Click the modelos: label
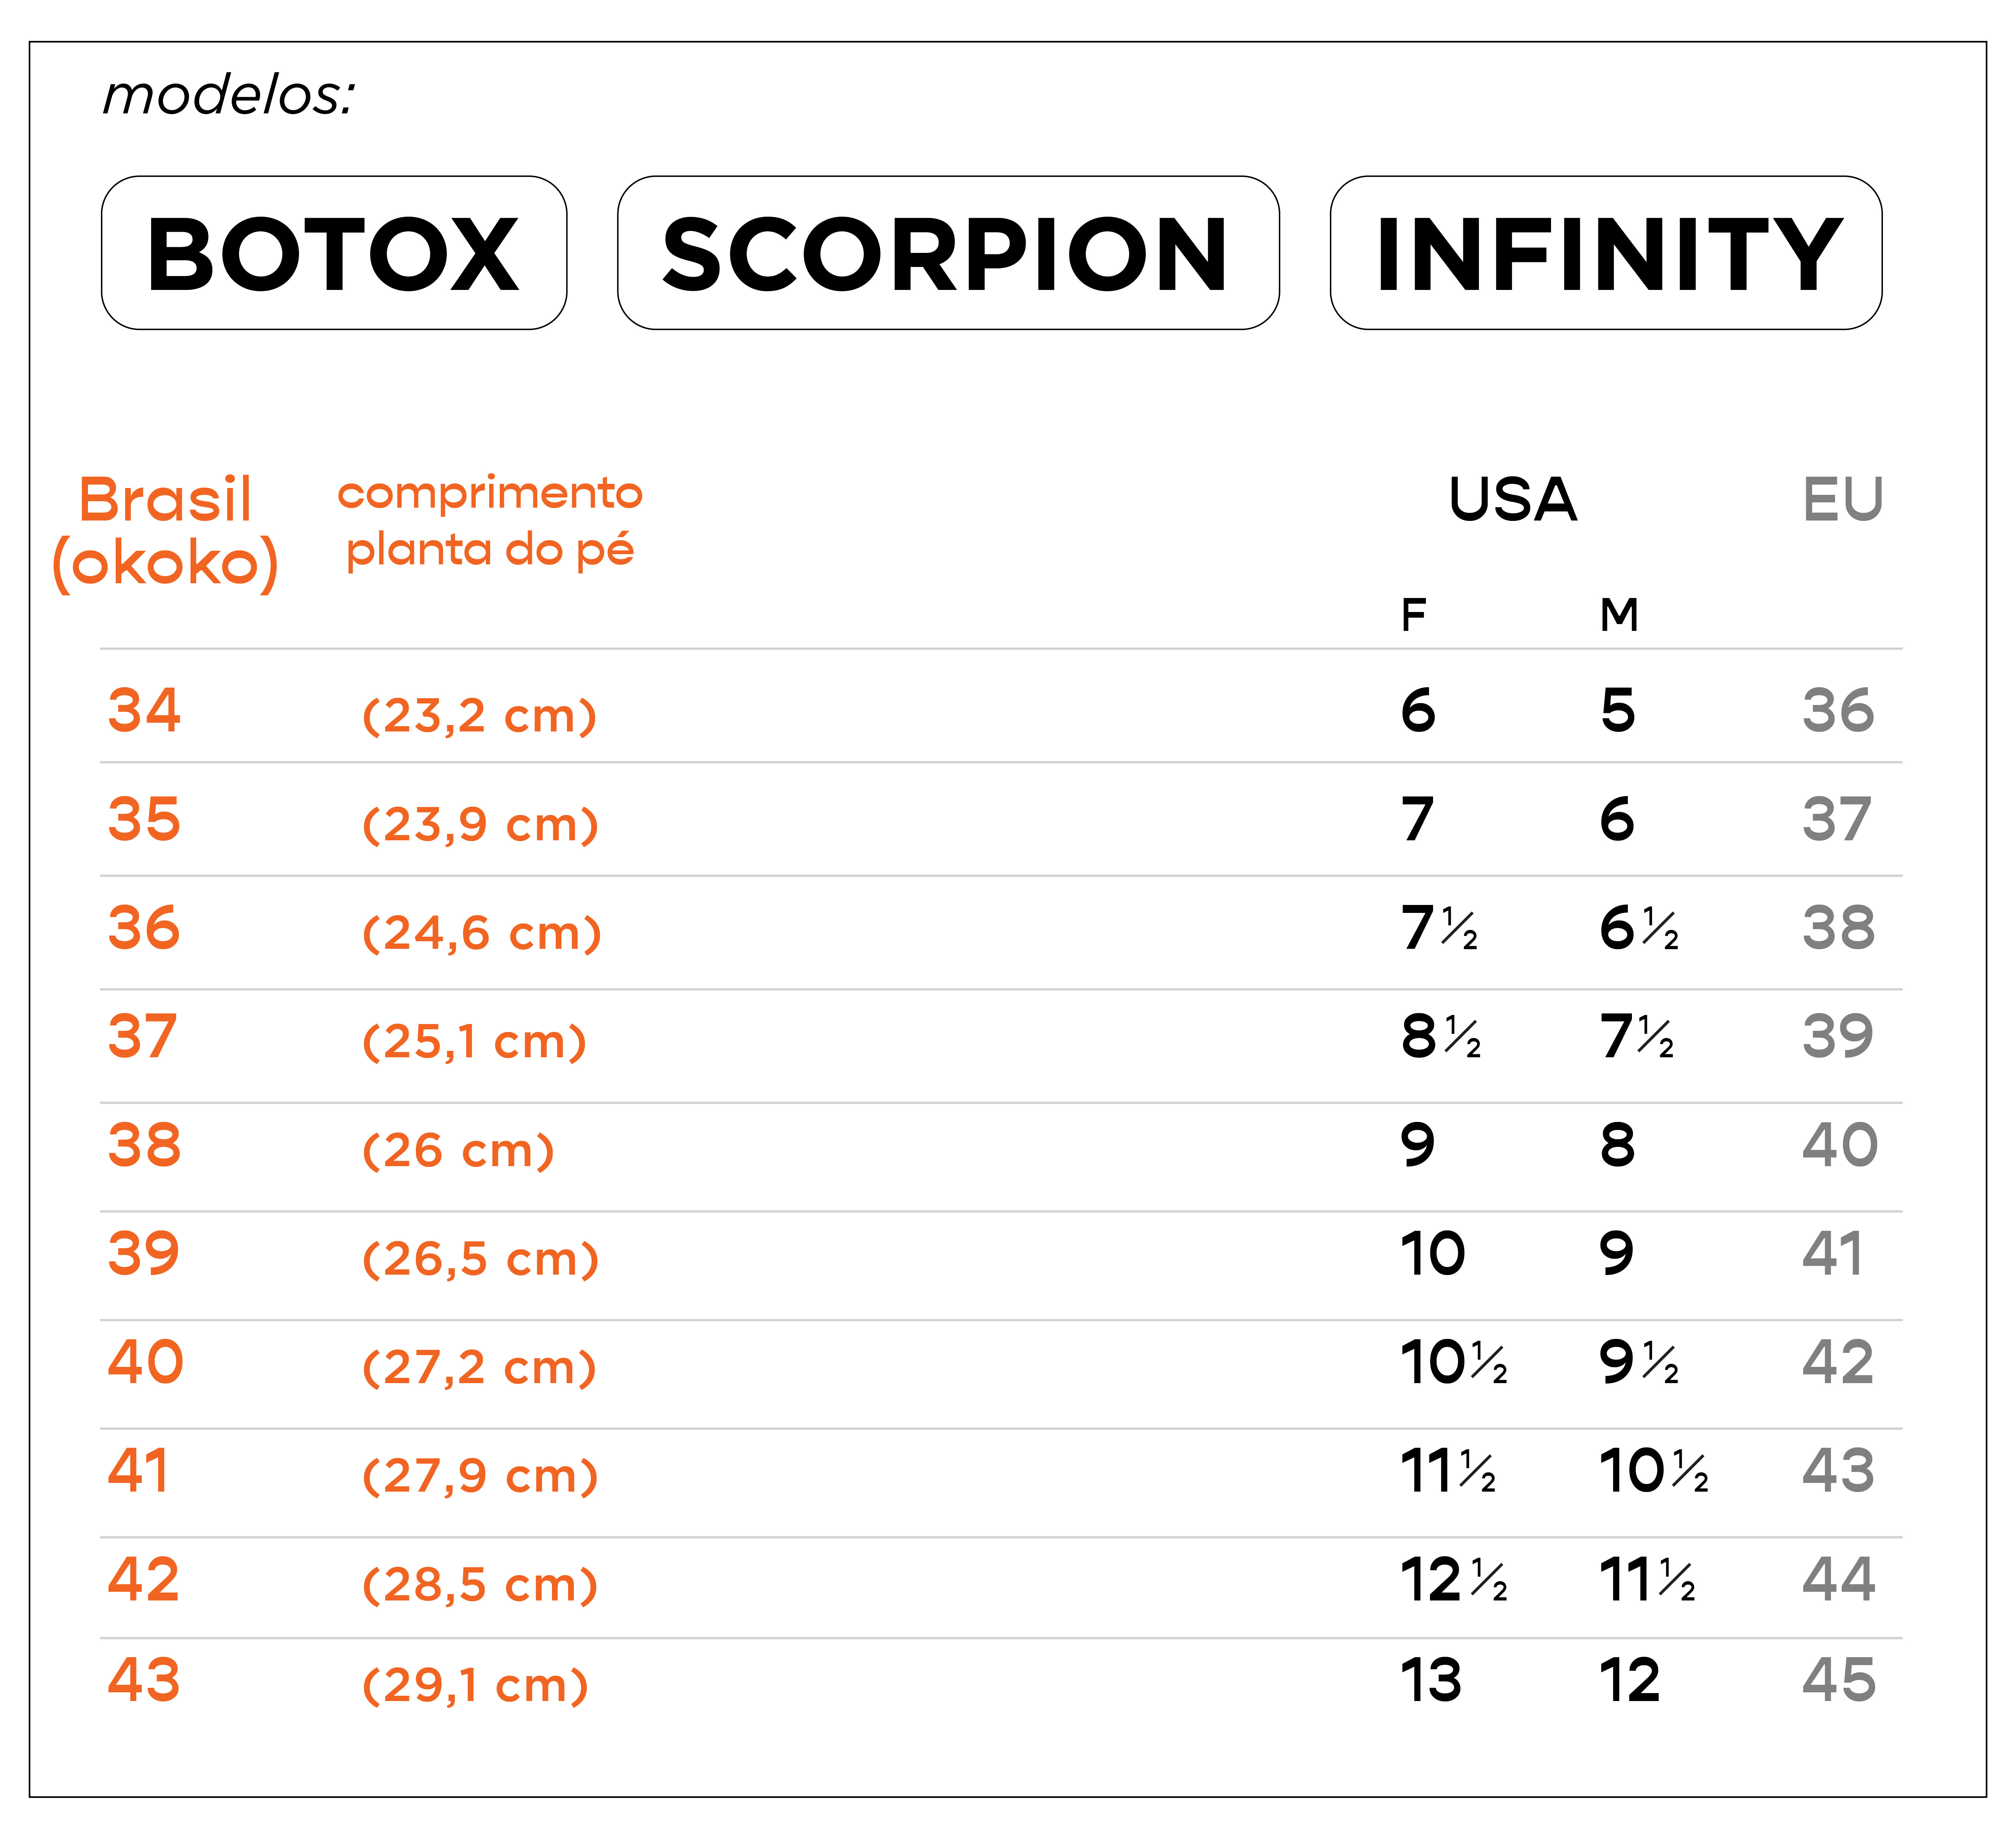The width and height of the screenshot is (2016, 1839). pos(229,96)
